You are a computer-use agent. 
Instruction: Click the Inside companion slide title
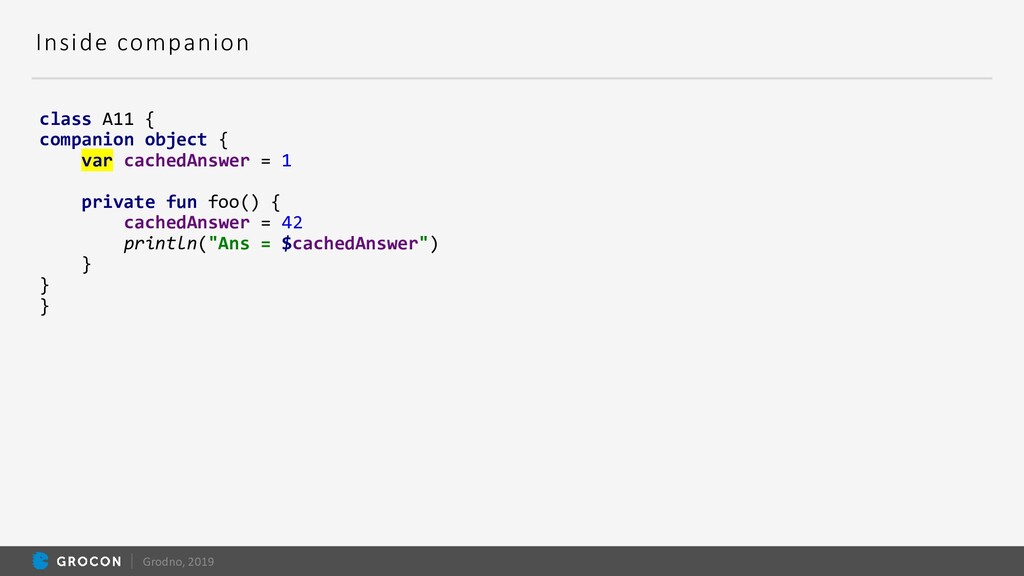point(142,43)
